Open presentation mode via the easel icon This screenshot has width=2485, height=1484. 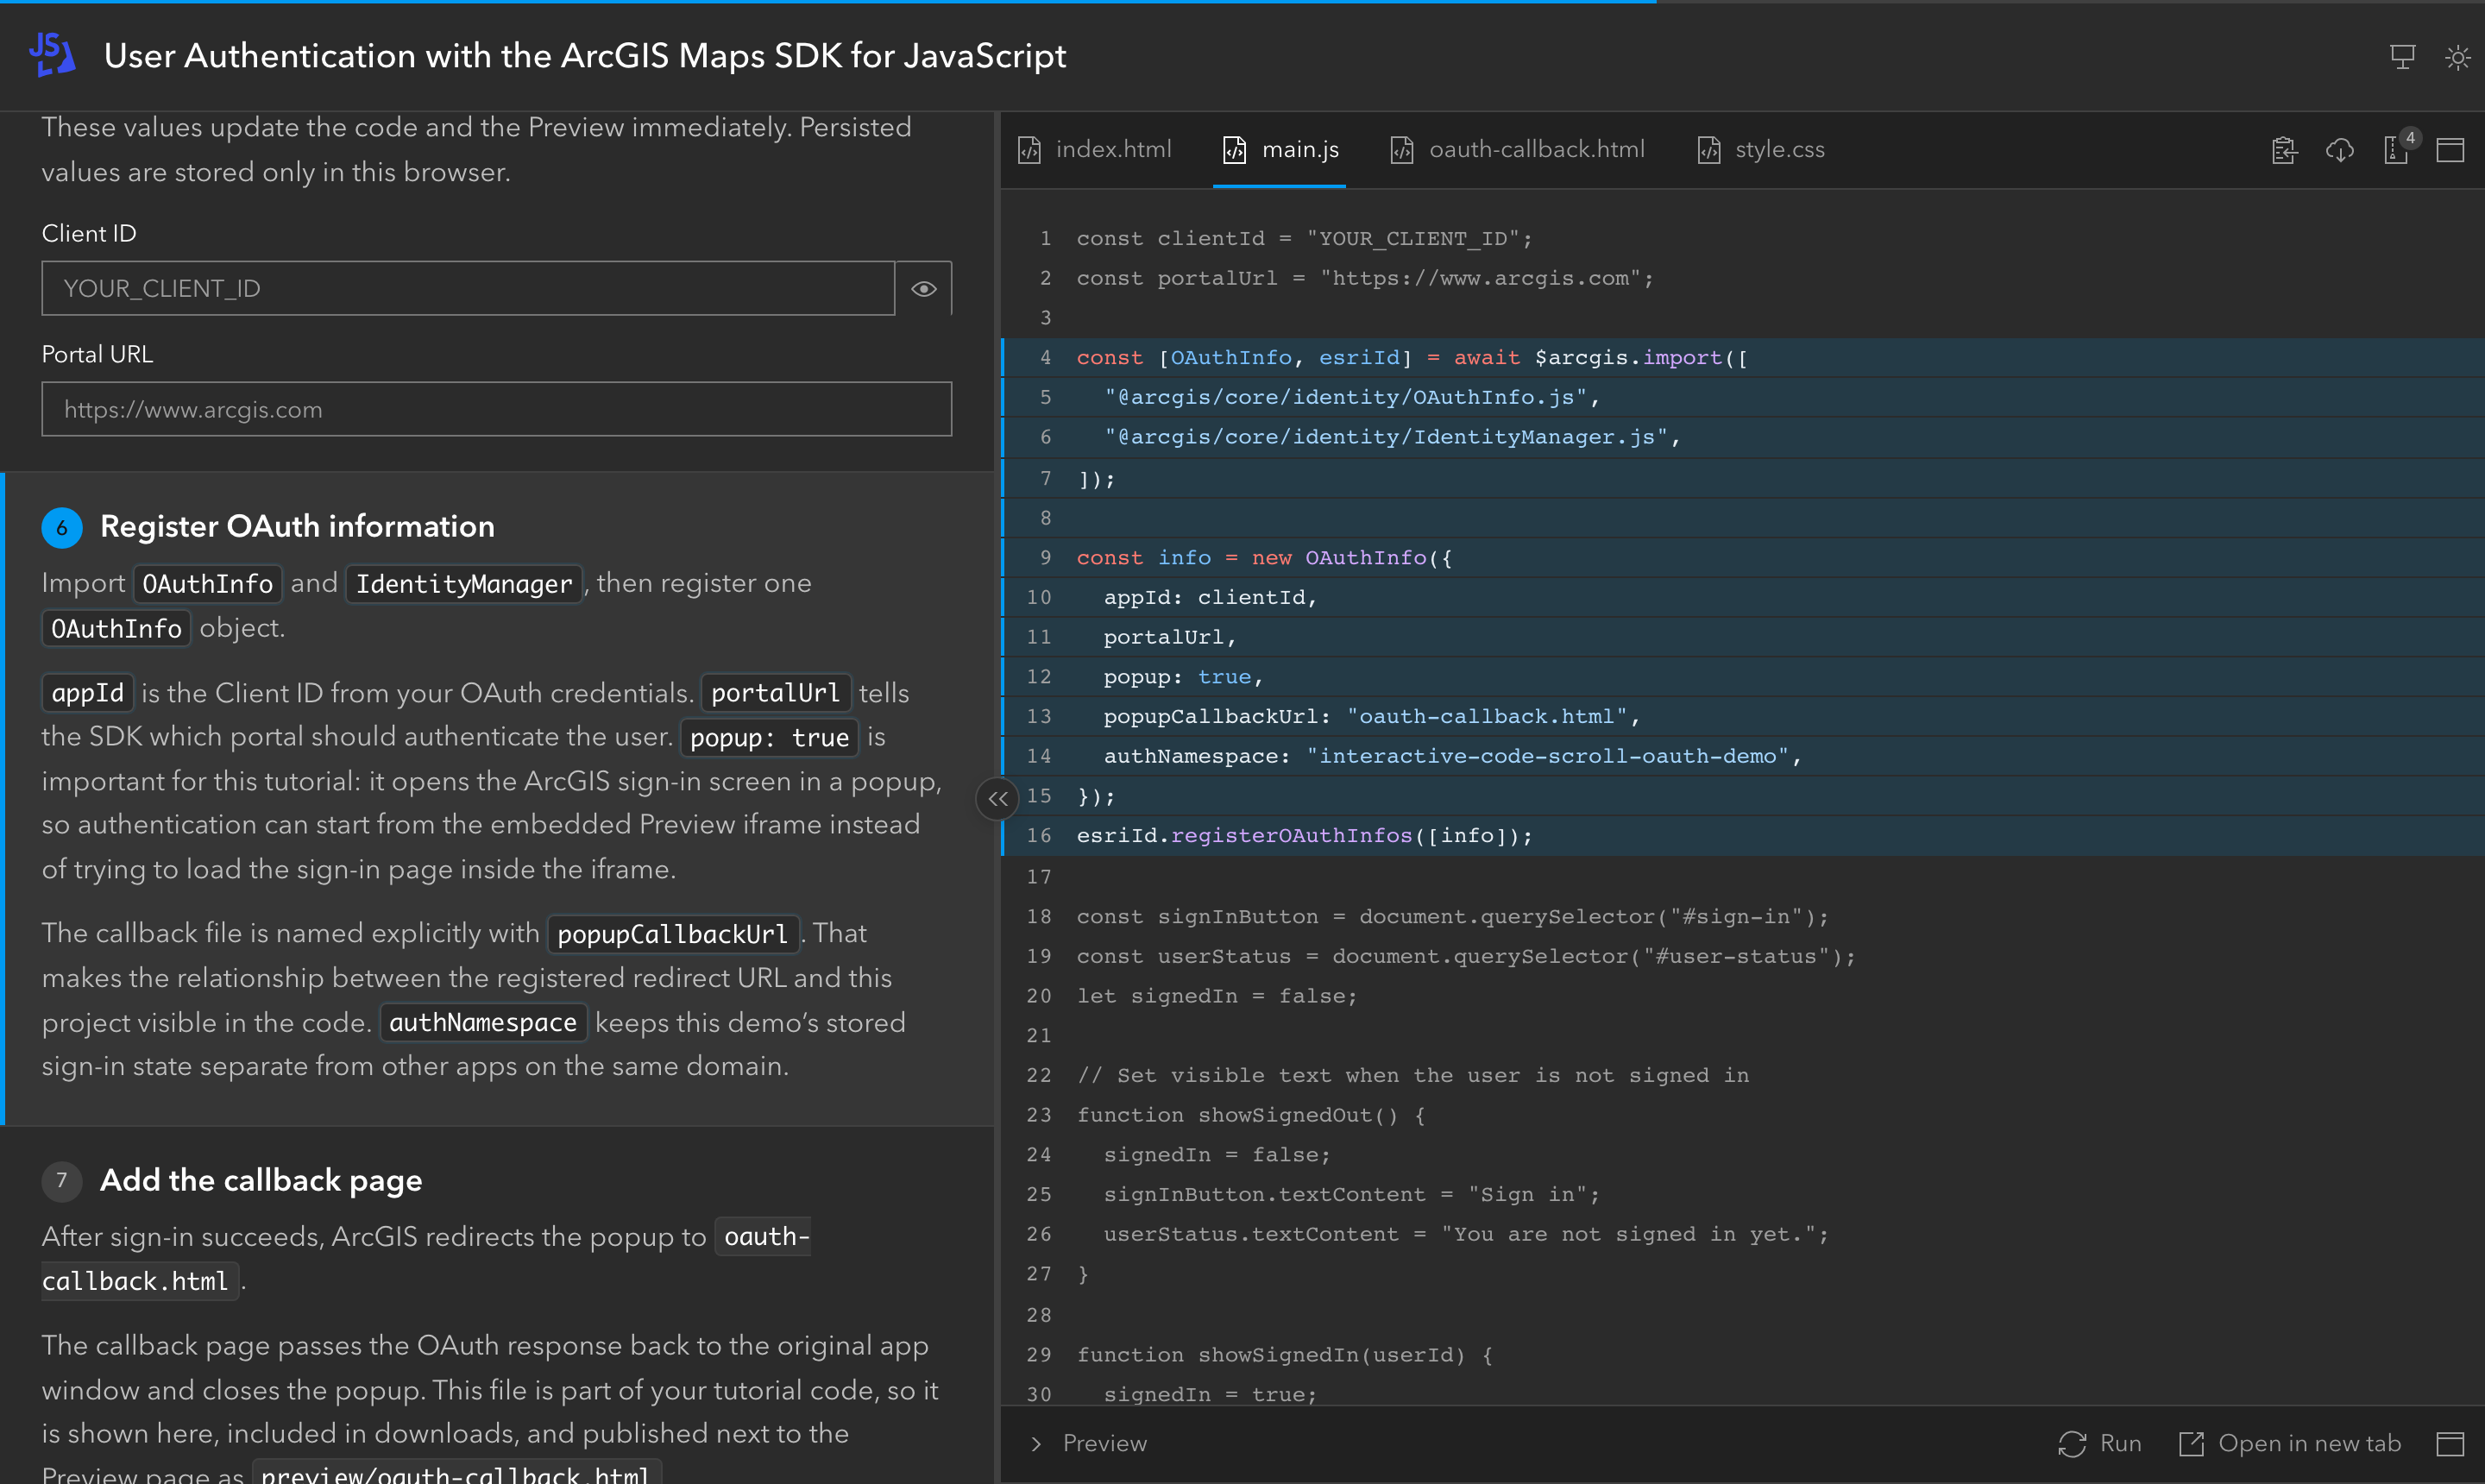[2402, 56]
